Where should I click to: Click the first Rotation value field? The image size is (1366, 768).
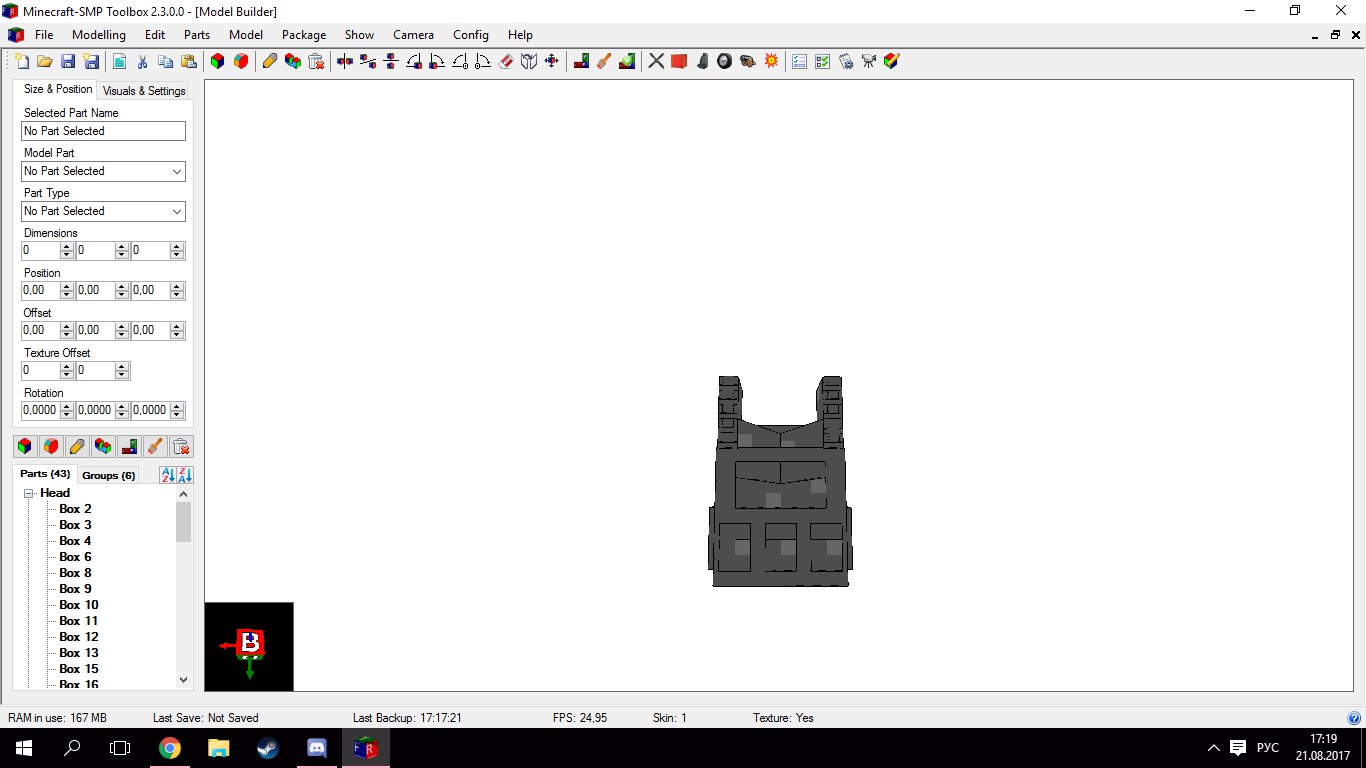(41, 410)
